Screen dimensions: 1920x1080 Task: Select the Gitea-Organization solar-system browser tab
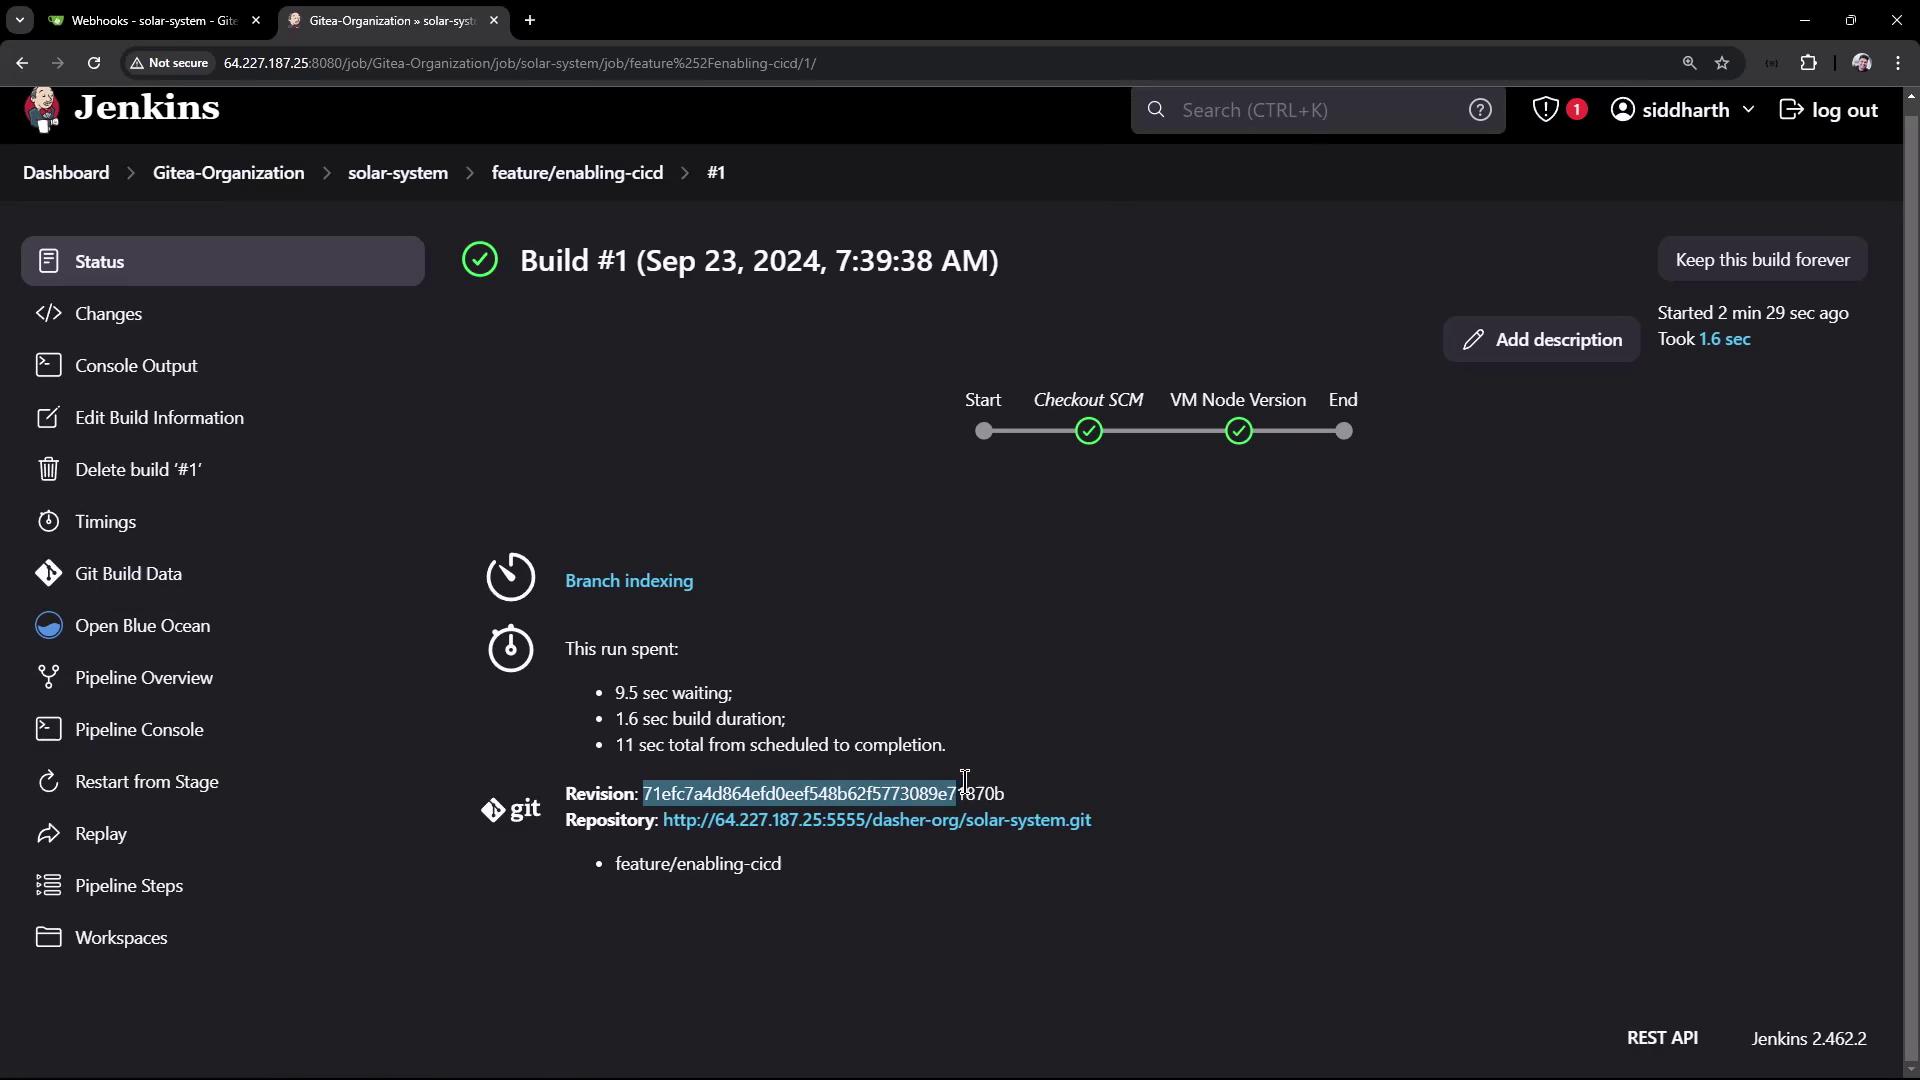tap(392, 20)
